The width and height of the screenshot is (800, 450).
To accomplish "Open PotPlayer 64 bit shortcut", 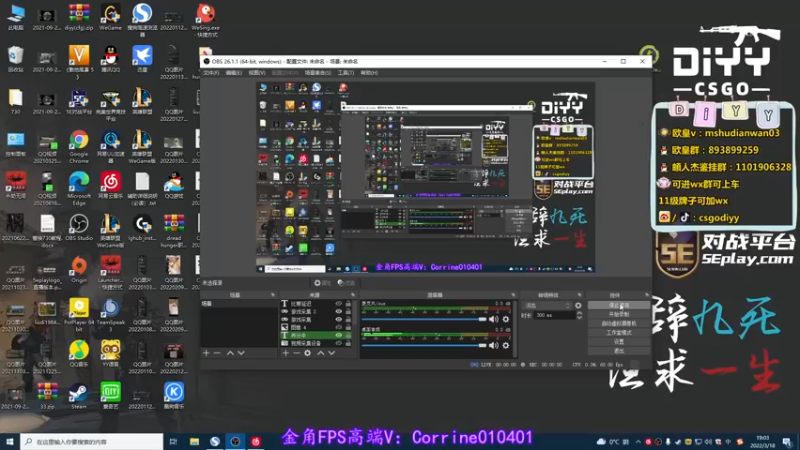I will pos(79,314).
